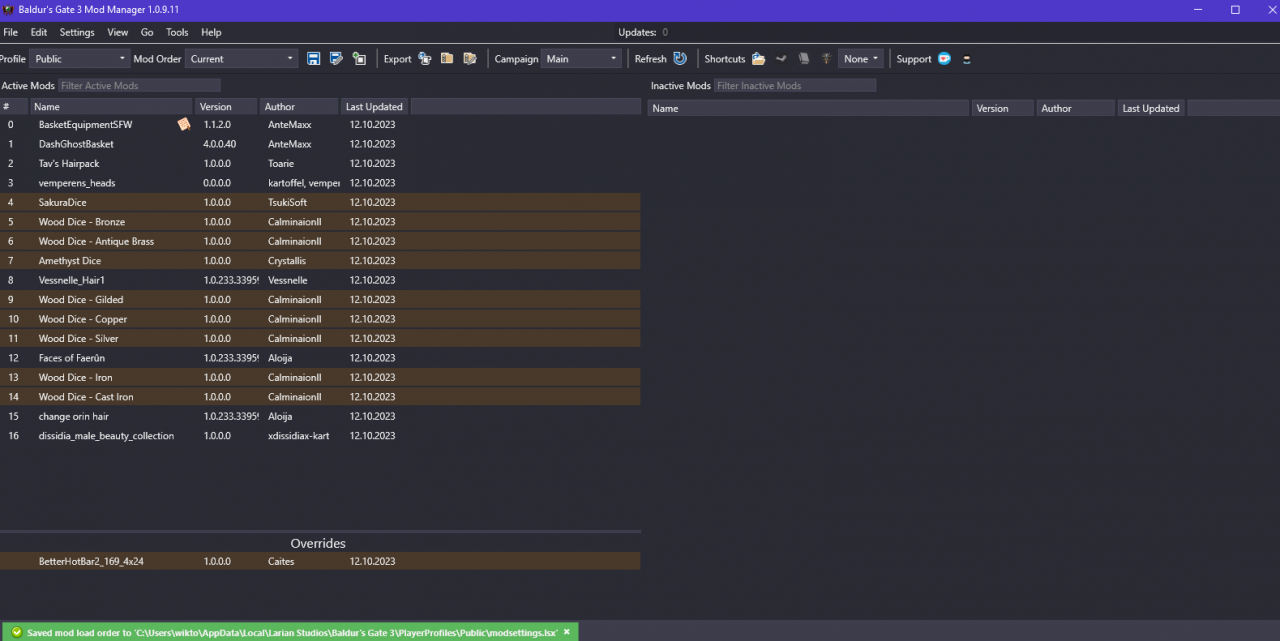Add a new mod order with the plus icon
Viewport: 1280px width, 641px height.
click(x=359, y=59)
